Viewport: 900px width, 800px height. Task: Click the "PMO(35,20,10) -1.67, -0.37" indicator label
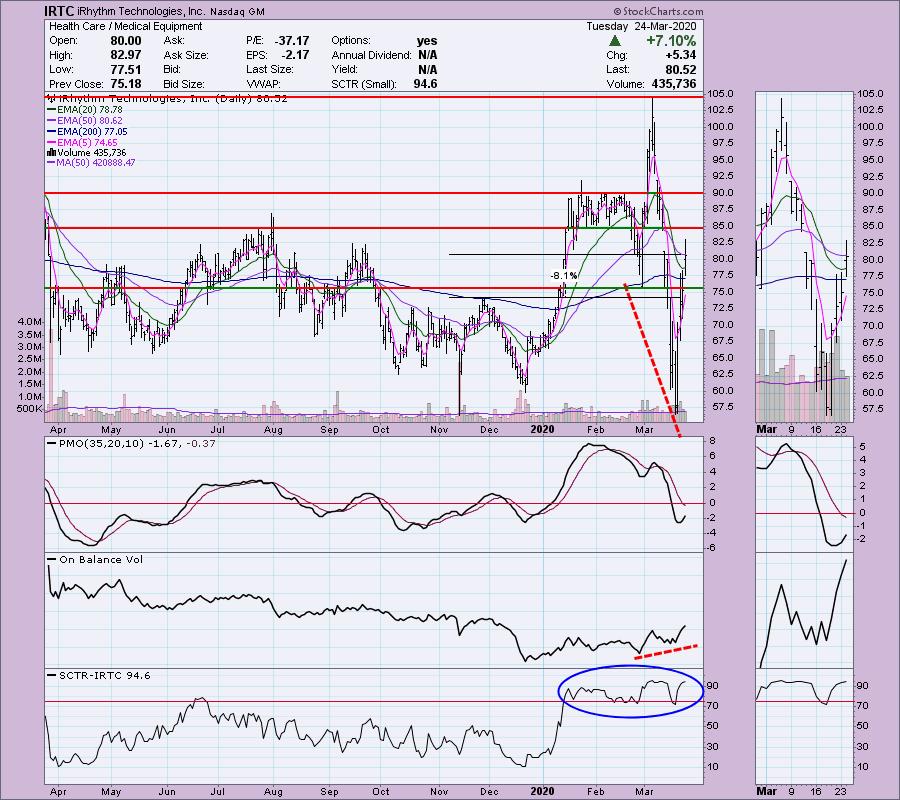pos(131,444)
